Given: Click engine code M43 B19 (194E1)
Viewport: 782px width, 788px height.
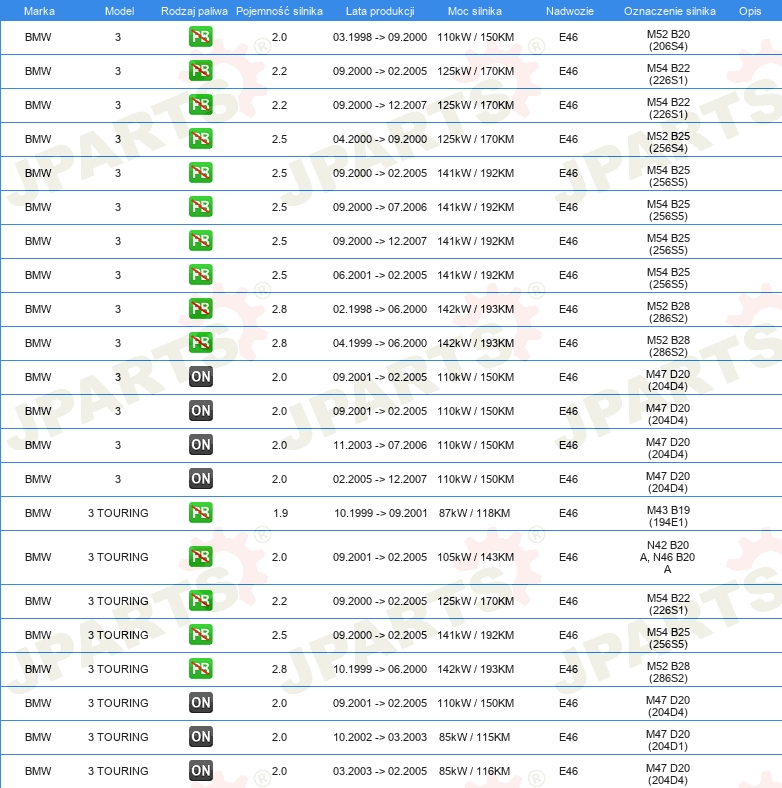Looking at the screenshot, I should 668,516.
